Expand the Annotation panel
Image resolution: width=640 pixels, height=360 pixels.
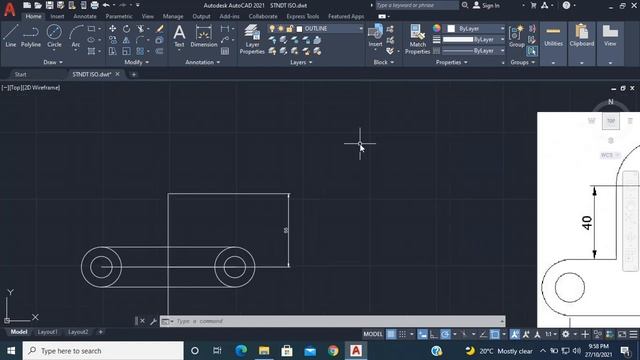click(x=203, y=62)
